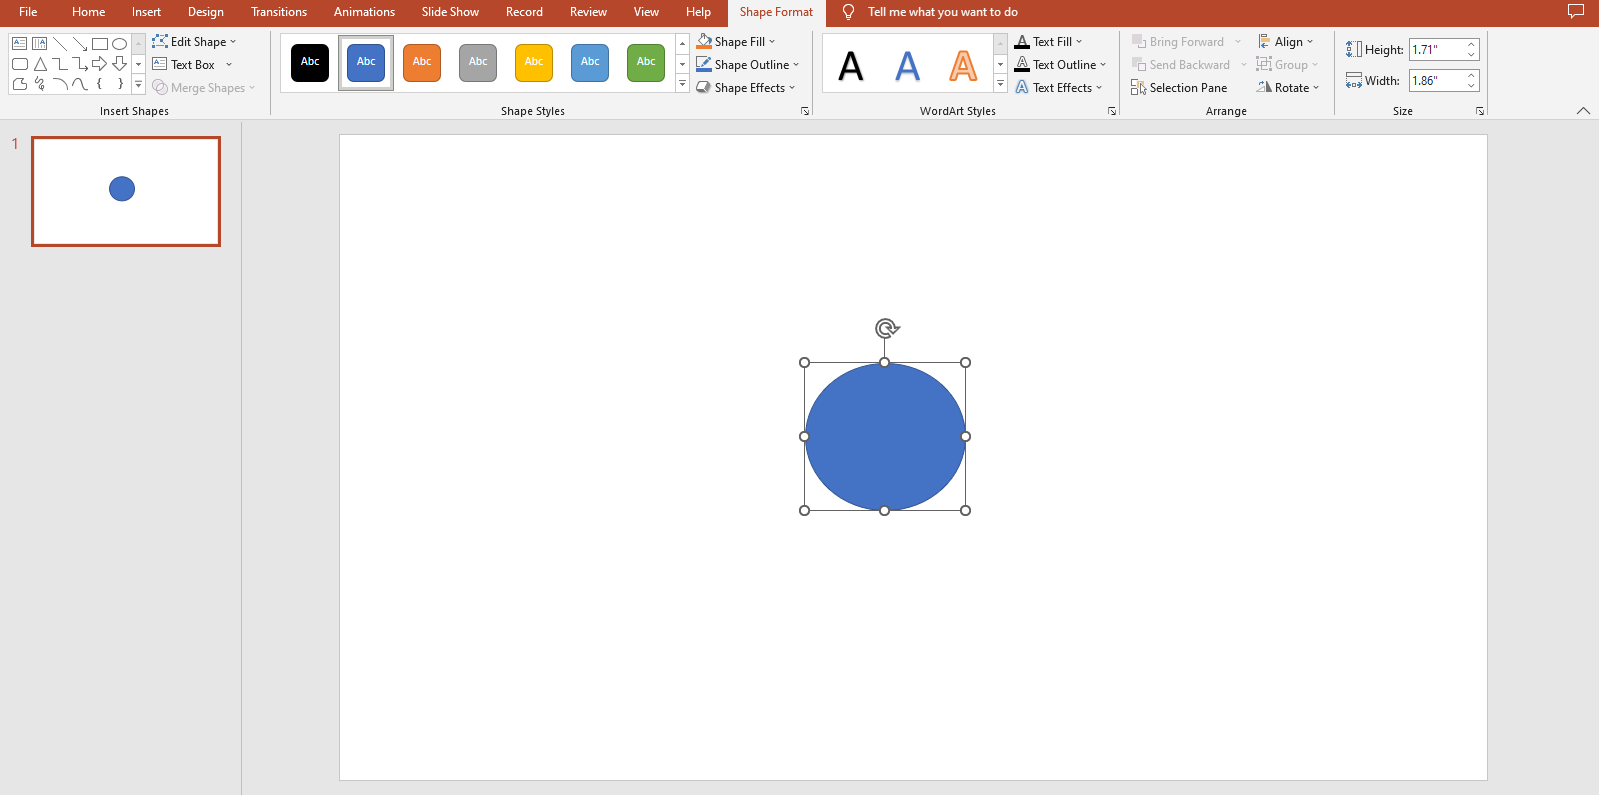Apply the gold Abc shape style

click(534, 63)
